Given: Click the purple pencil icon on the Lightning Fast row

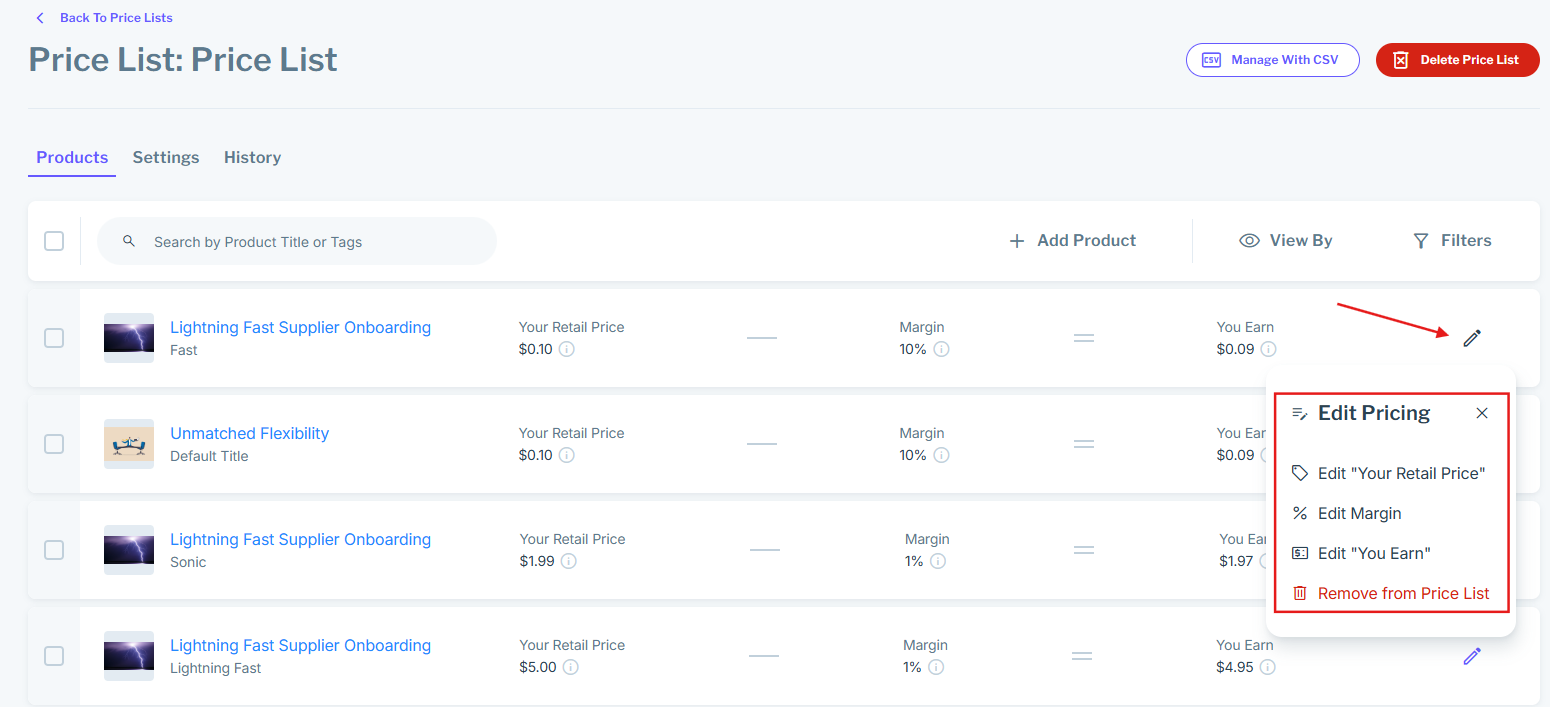Looking at the screenshot, I should pos(1471,656).
